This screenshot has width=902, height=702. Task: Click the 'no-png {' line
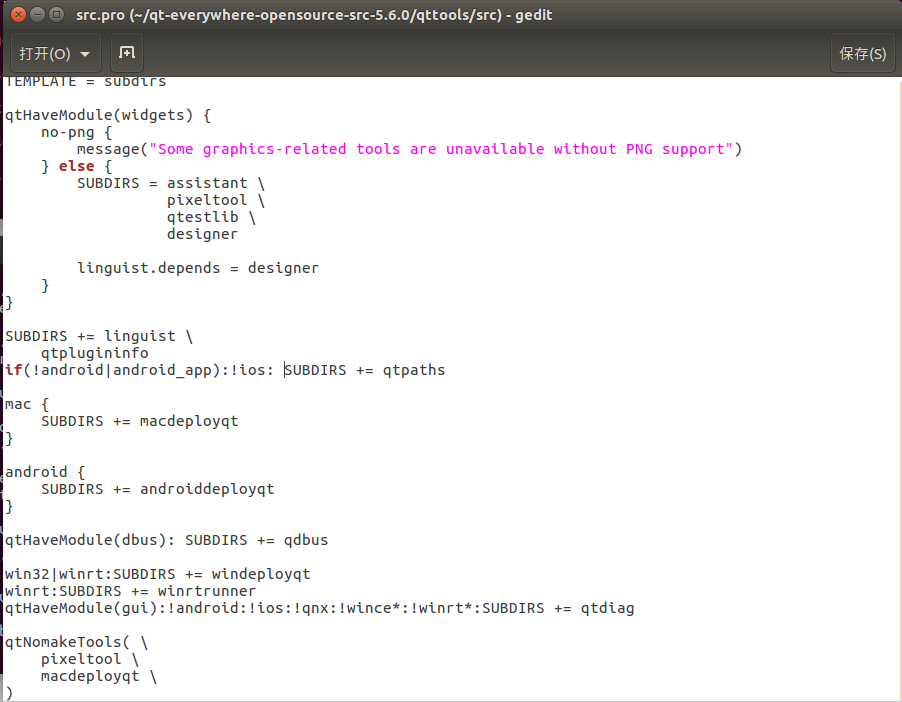(76, 132)
